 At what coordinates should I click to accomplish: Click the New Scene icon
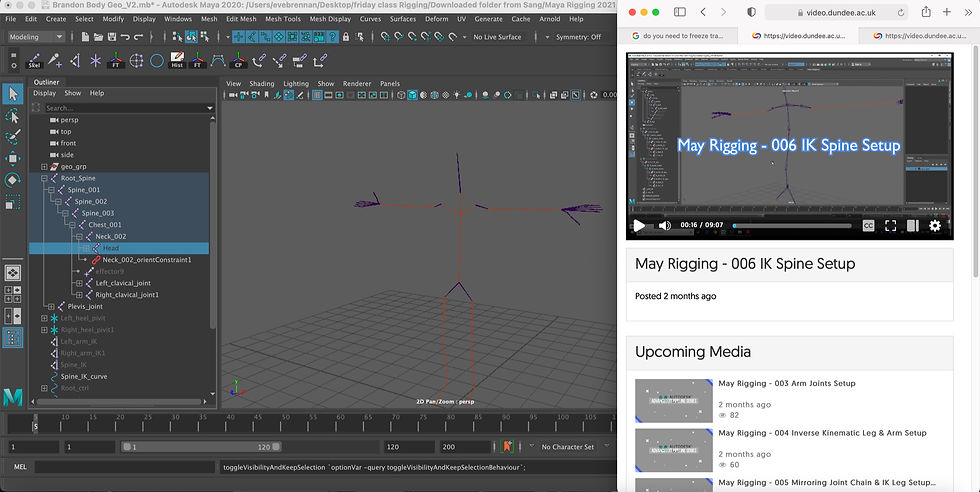click(85, 37)
